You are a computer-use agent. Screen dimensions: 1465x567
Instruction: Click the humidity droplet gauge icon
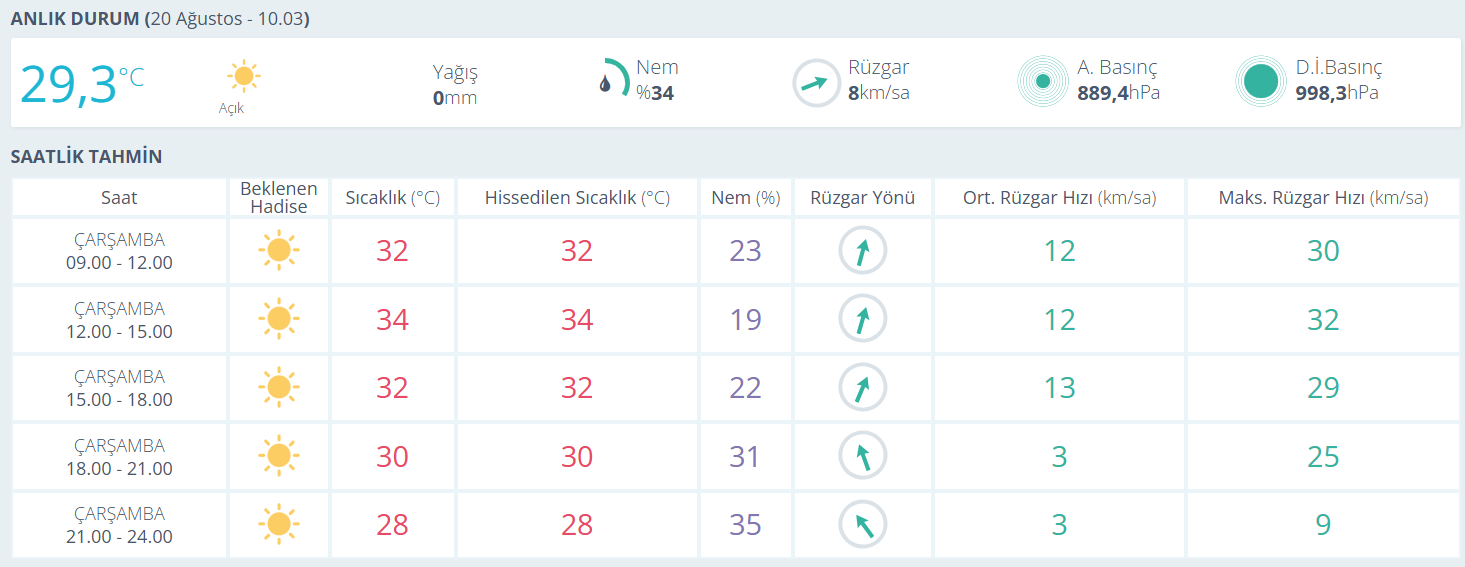coord(614,81)
